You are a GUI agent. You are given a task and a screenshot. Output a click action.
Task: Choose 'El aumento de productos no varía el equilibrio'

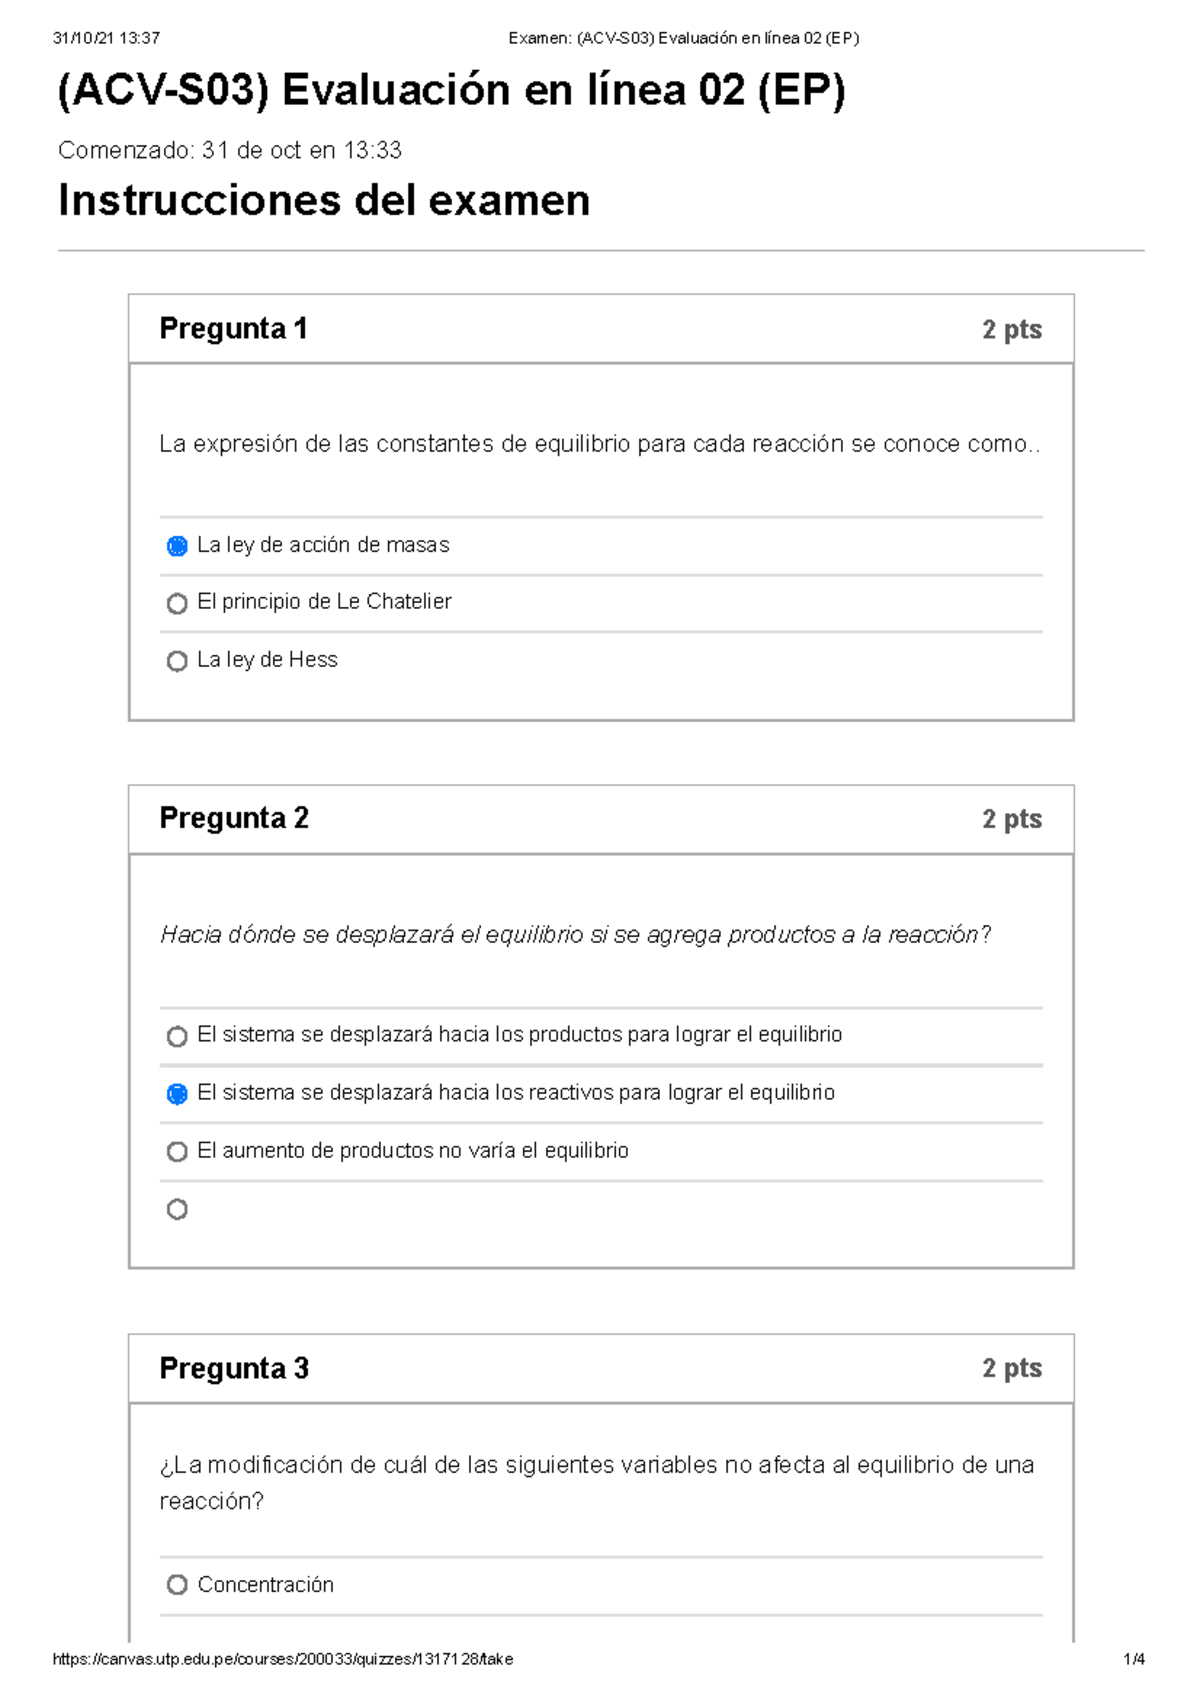[178, 1151]
